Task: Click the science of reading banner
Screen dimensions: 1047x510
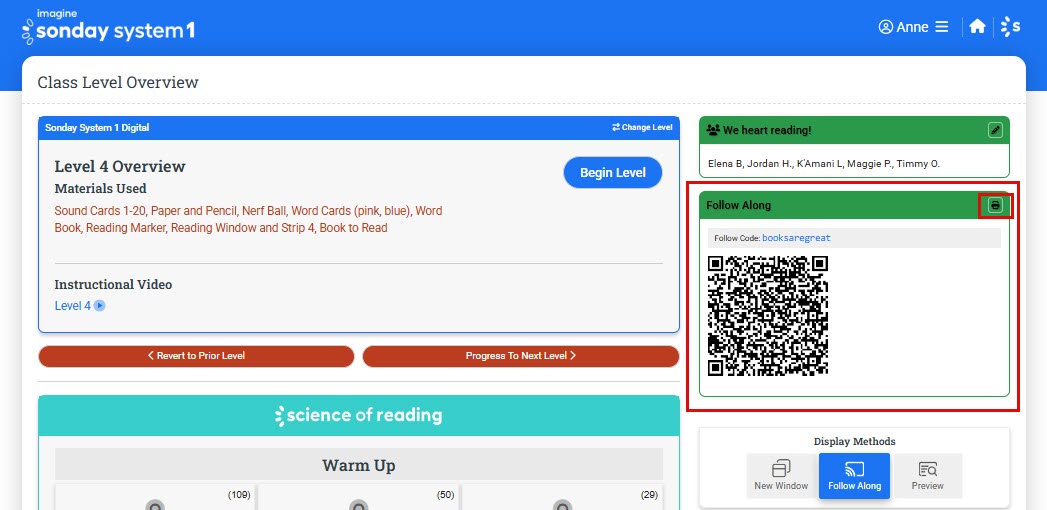Action: click(x=359, y=415)
